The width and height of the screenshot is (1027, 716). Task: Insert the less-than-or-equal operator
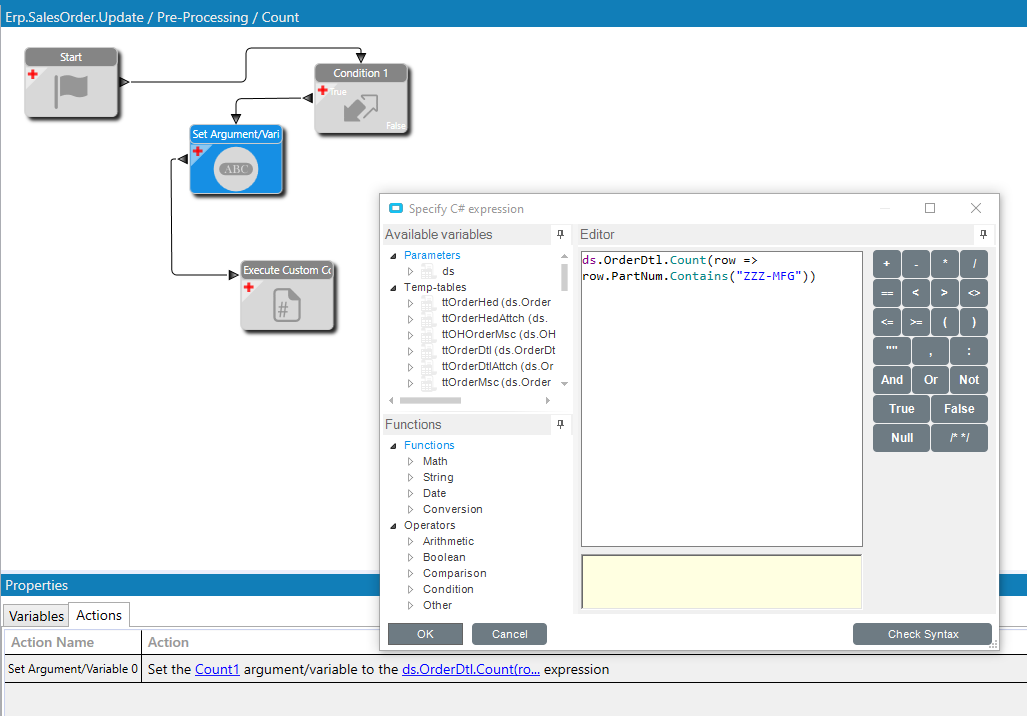click(x=887, y=322)
